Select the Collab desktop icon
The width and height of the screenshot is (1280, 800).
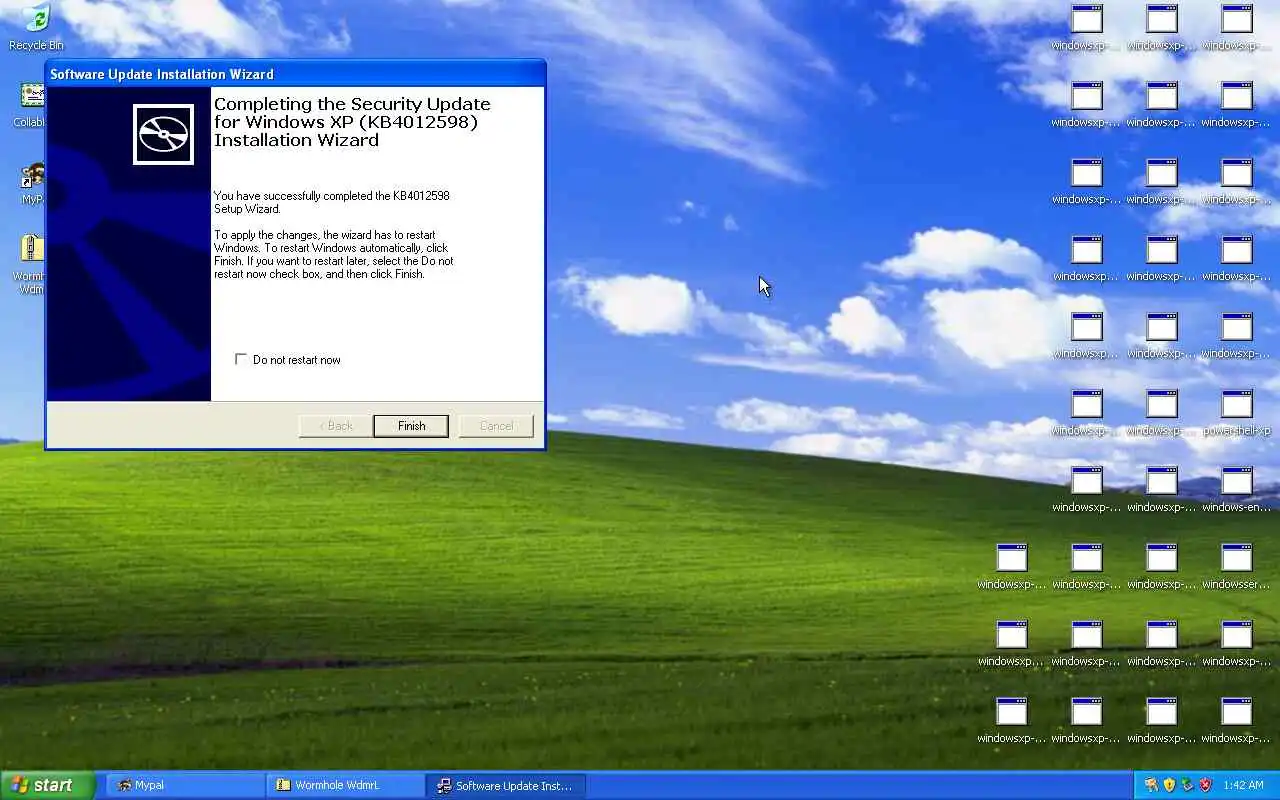[32, 104]
